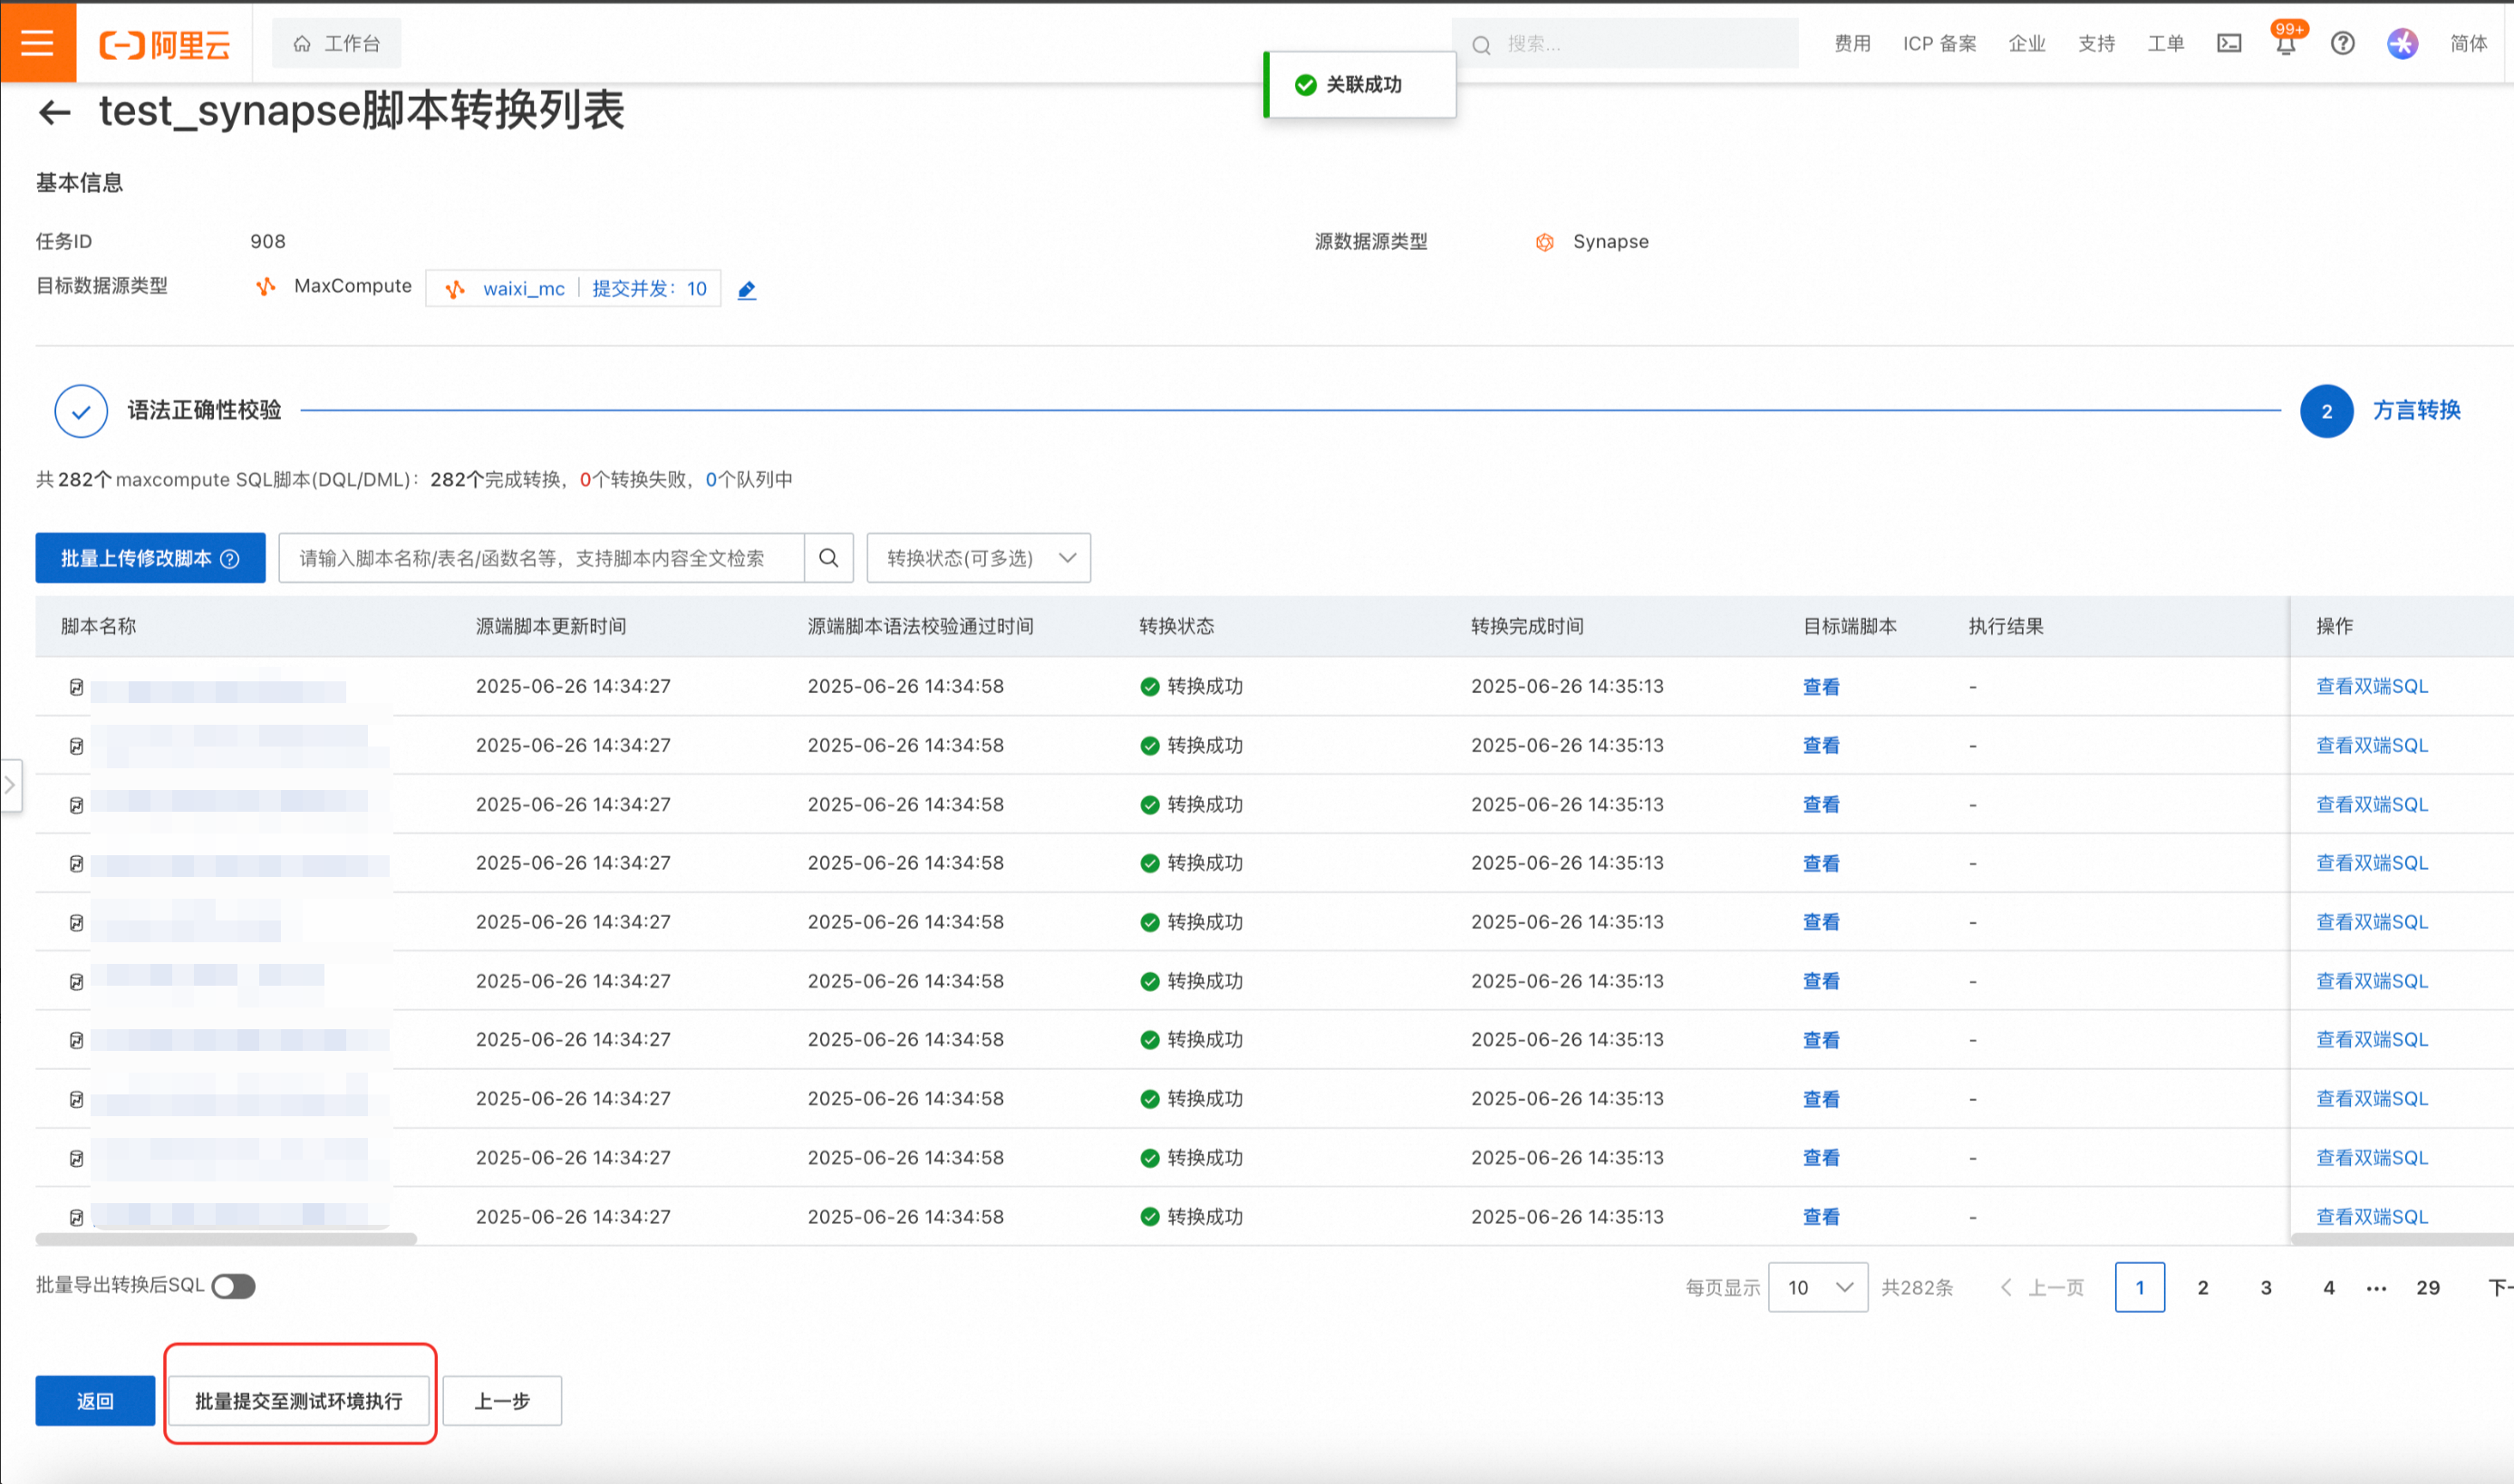Click the script name search input field
This screenshot has height=1484, width=2514.
click(x=541, y=558)
